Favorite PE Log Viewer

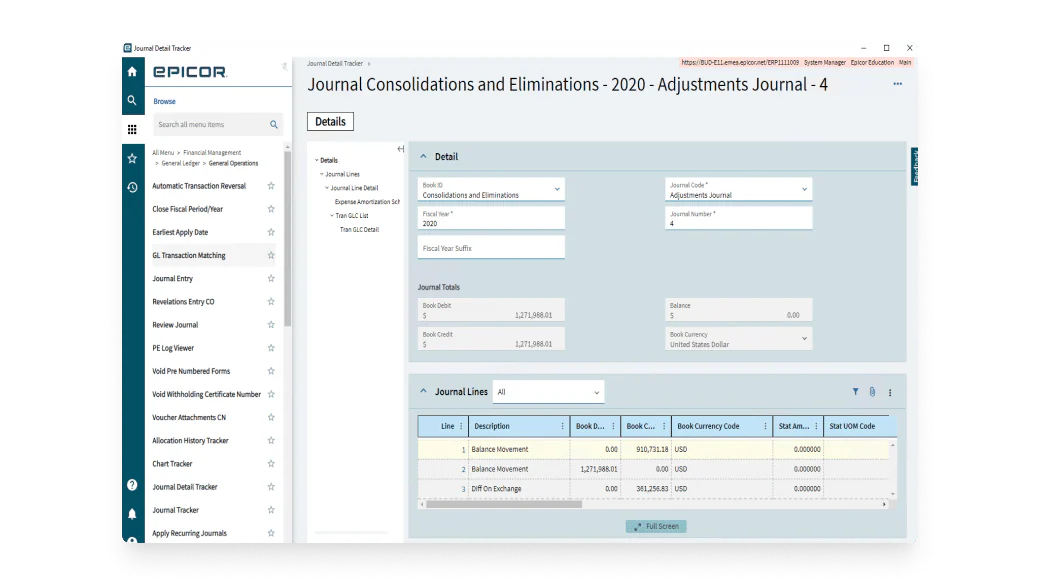click(271, 348)
